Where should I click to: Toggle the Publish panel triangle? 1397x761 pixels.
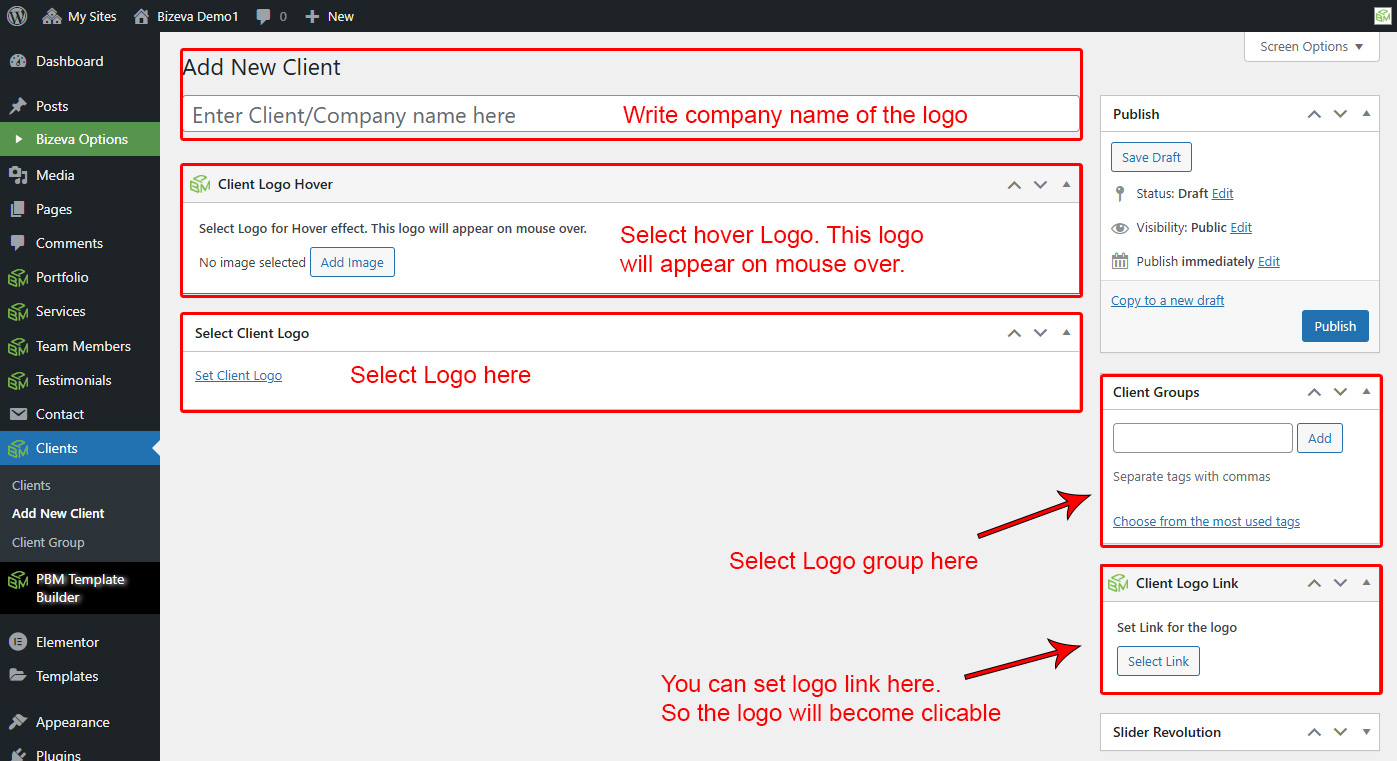tap(1366, 114)
